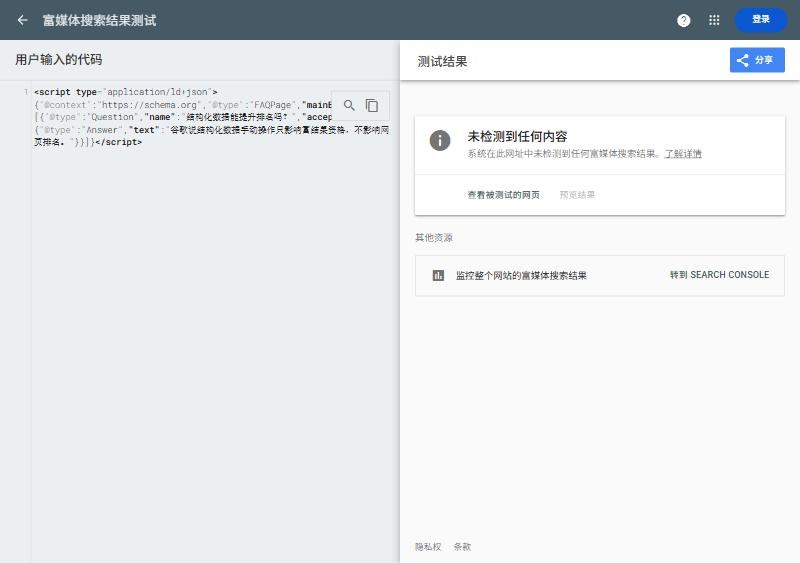Click the chart icon beside 监控整个网站
The height and width of the screenshot is (563, 800).
click(x=438, y=276)
